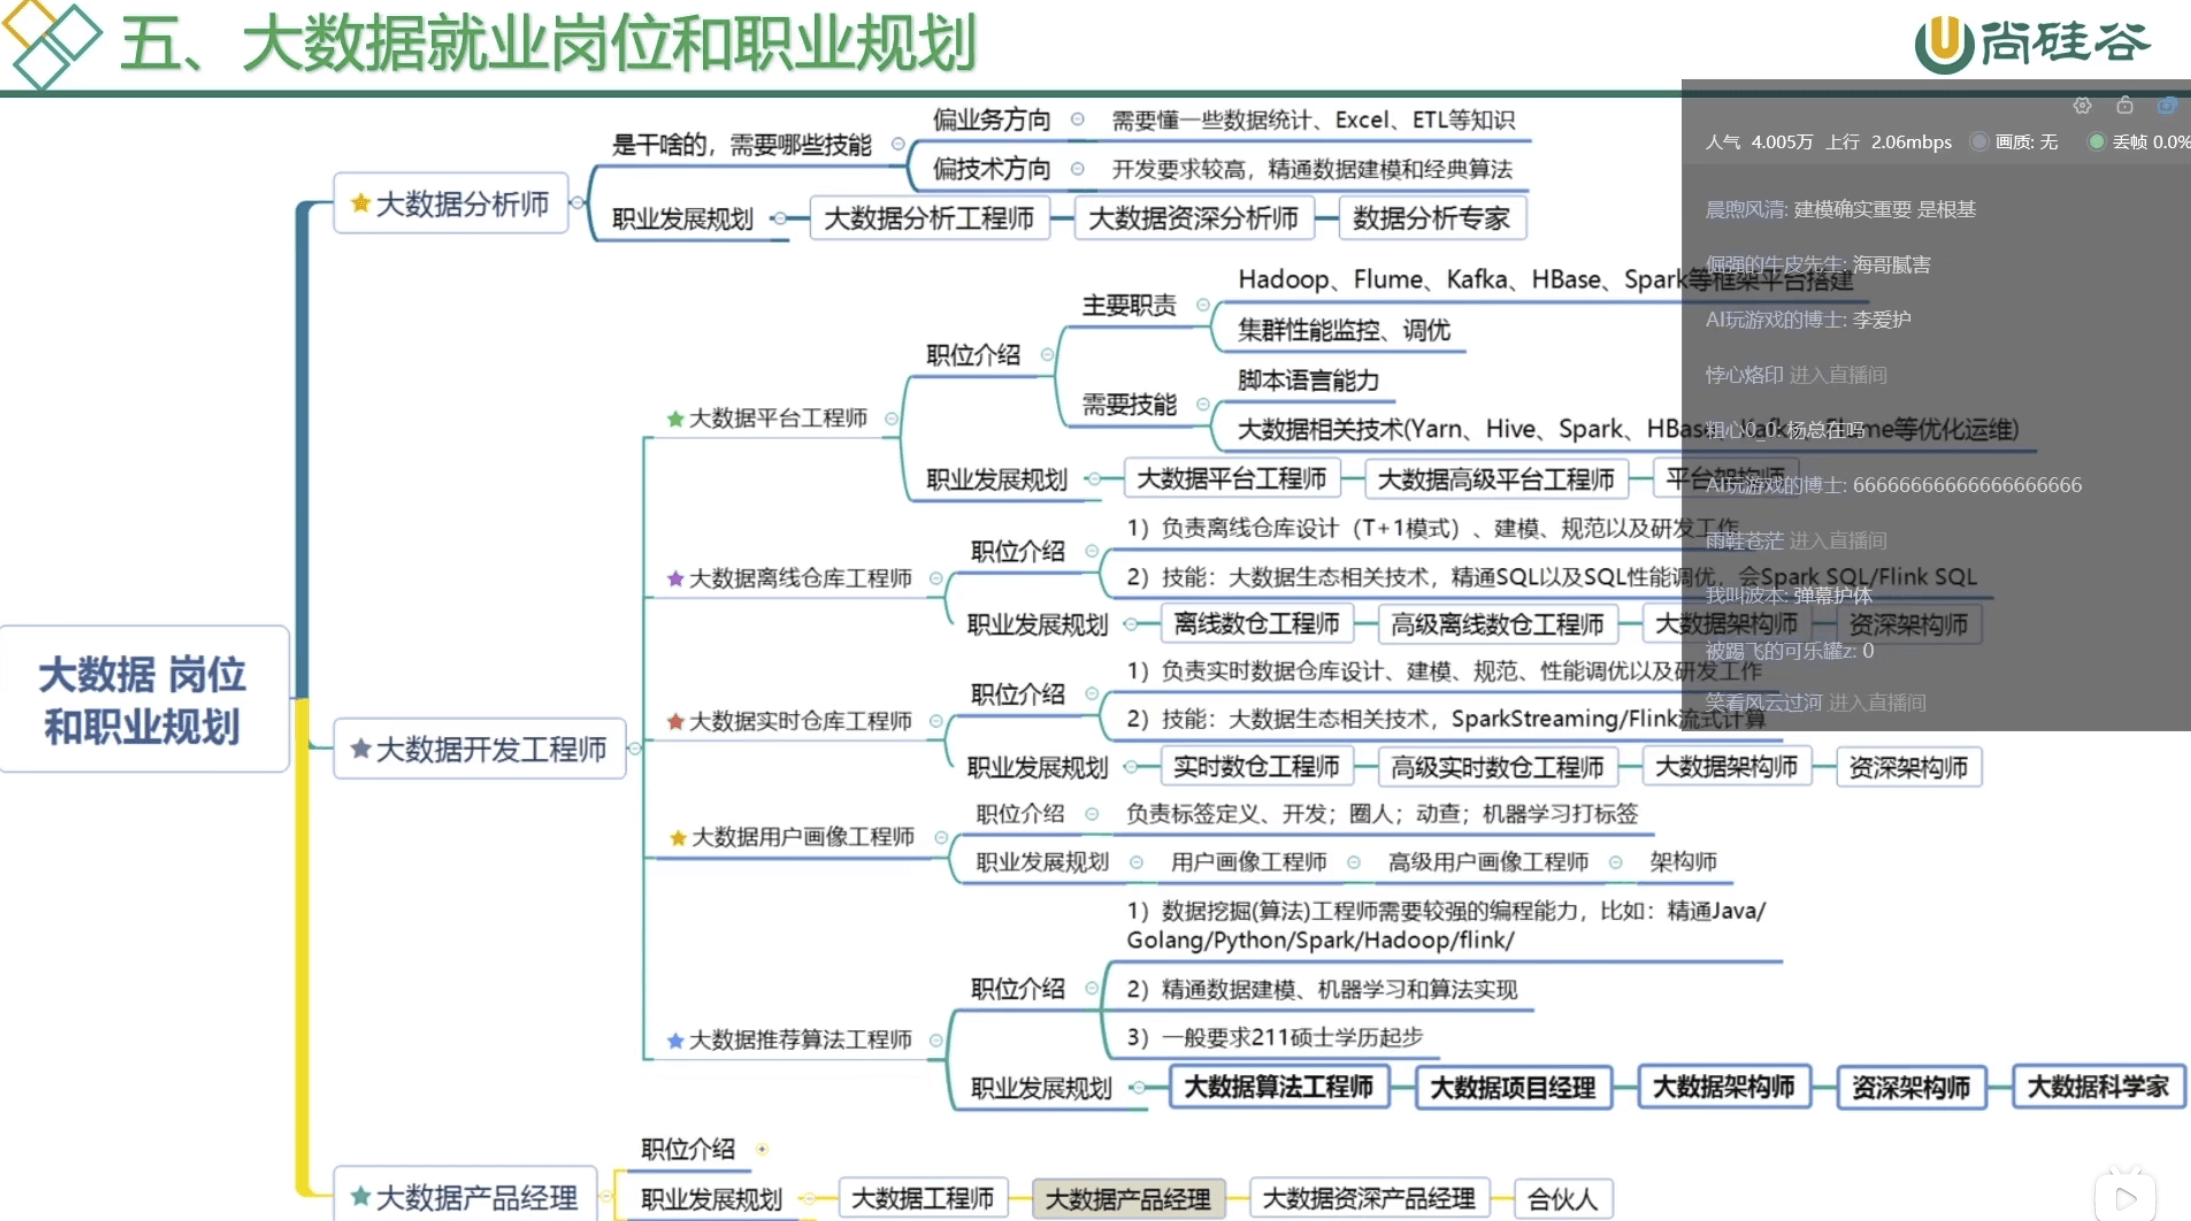Click the 尚硅谷 logo
This screenshot has width=2191, height=1221.
tap(2033, 42)
